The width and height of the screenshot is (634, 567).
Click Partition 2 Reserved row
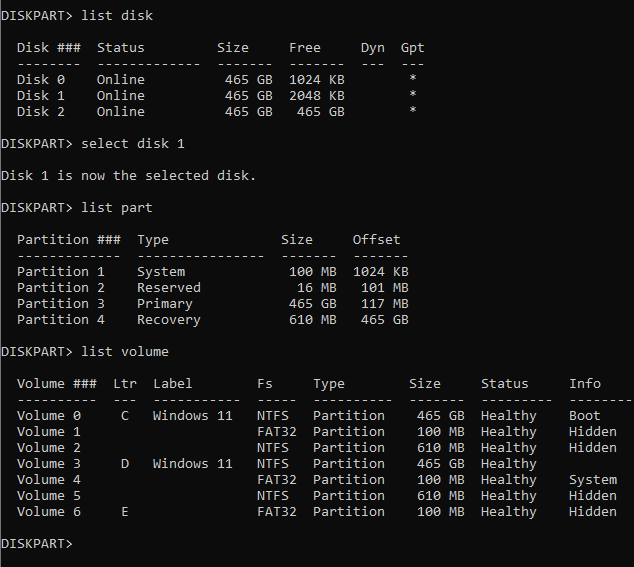(213, 288)
